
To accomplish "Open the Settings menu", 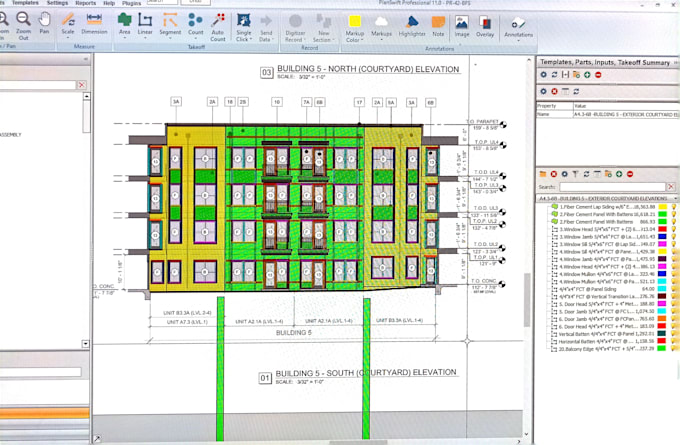I will click(x=57, y=3).
